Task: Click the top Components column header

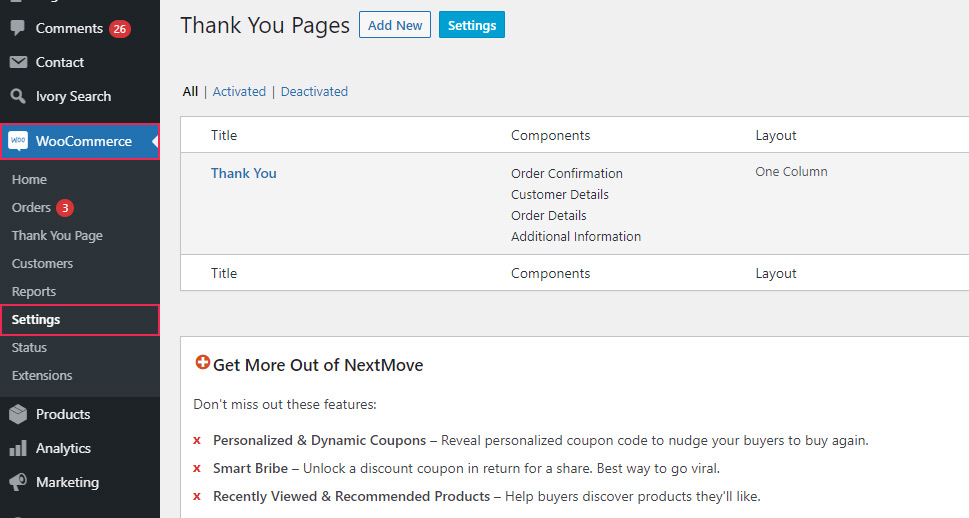Action: [x=550, y=135]
